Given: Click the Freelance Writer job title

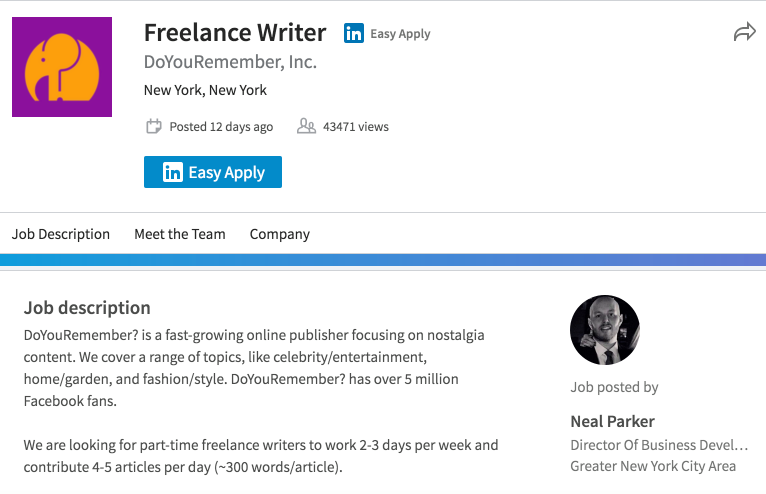Looking at the screenshot, I should pos(235,33).
